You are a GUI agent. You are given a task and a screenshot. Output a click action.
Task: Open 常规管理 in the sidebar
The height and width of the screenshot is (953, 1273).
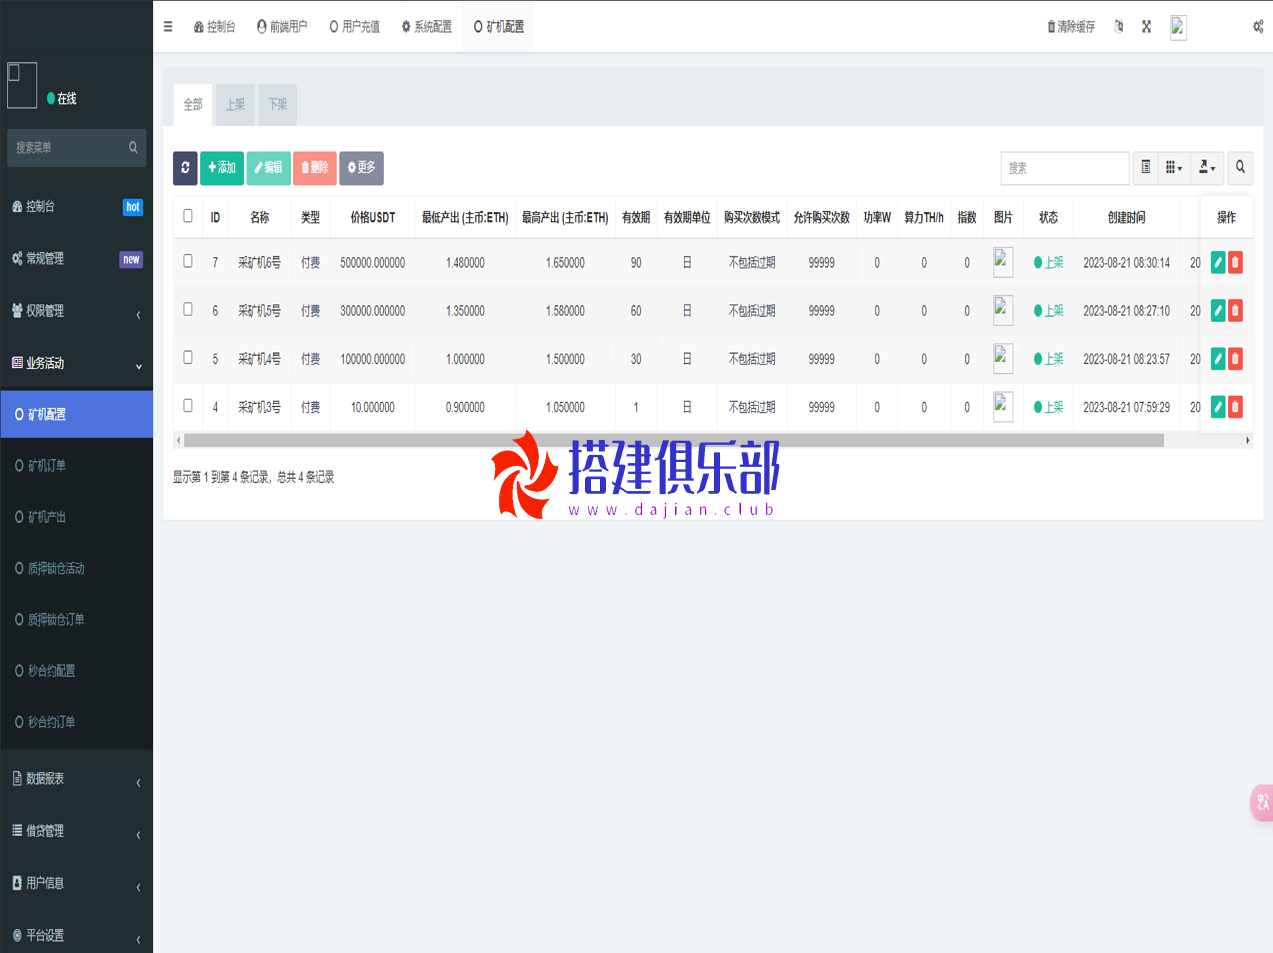click(77, 259)
